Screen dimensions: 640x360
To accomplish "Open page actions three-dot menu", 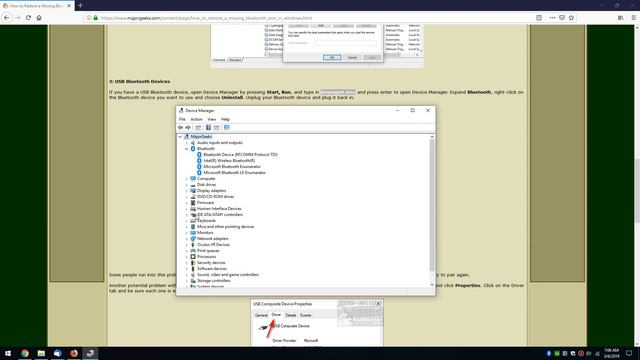I will (552, 18).
